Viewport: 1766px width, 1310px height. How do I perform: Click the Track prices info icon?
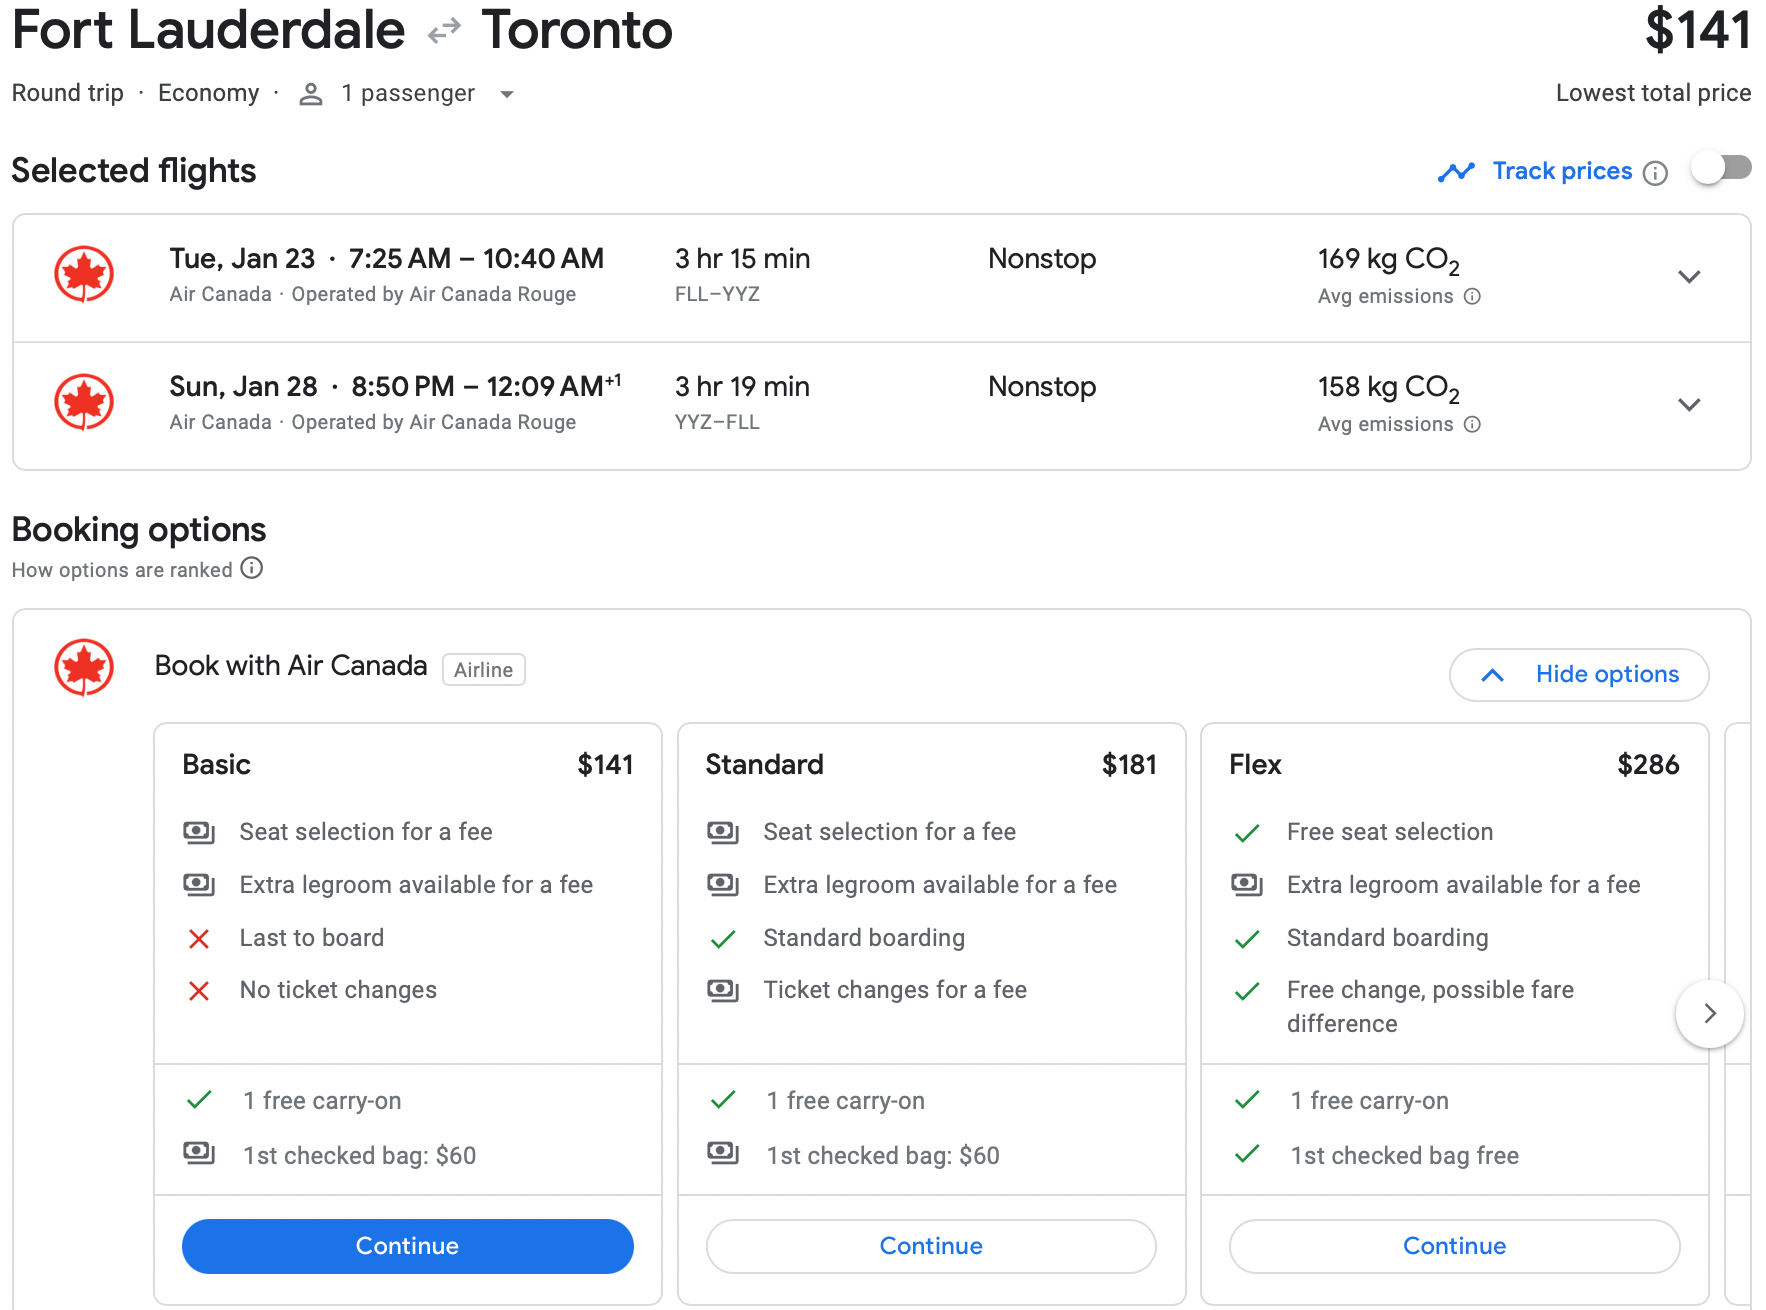pos(1656,173)
